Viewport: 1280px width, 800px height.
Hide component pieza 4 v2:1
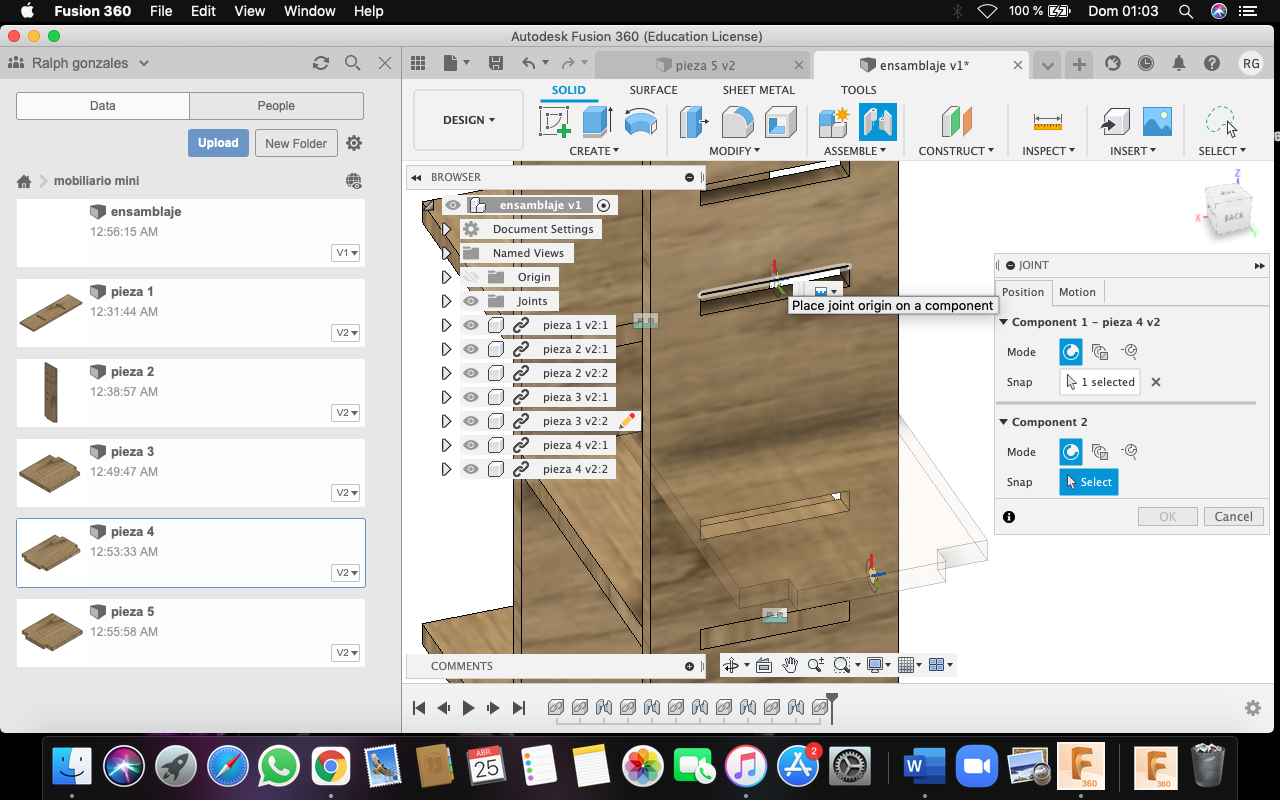pyautogui.click(x=471, y=445)
